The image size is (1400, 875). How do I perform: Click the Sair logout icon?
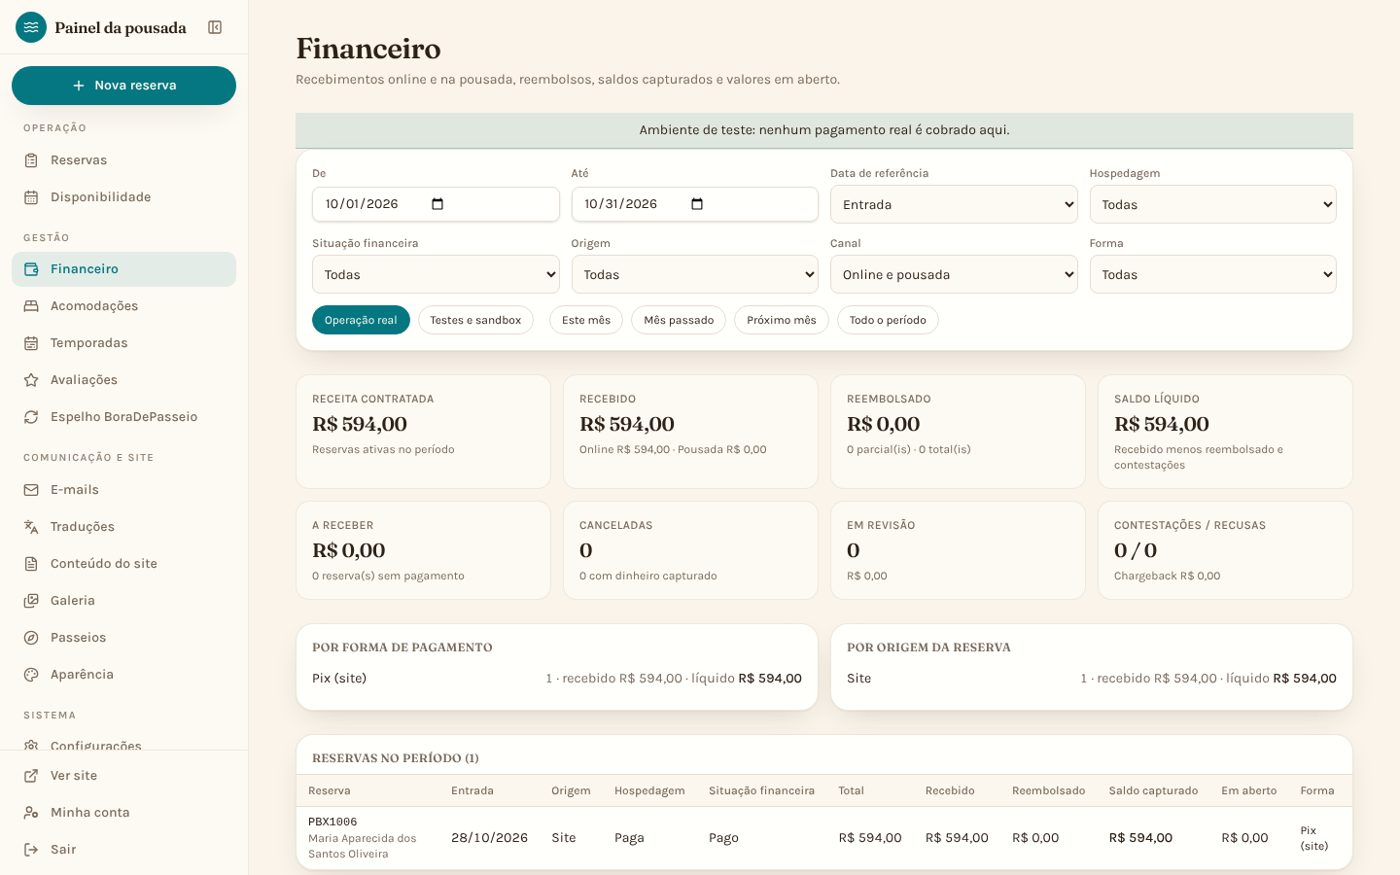(x=31, y=850)
